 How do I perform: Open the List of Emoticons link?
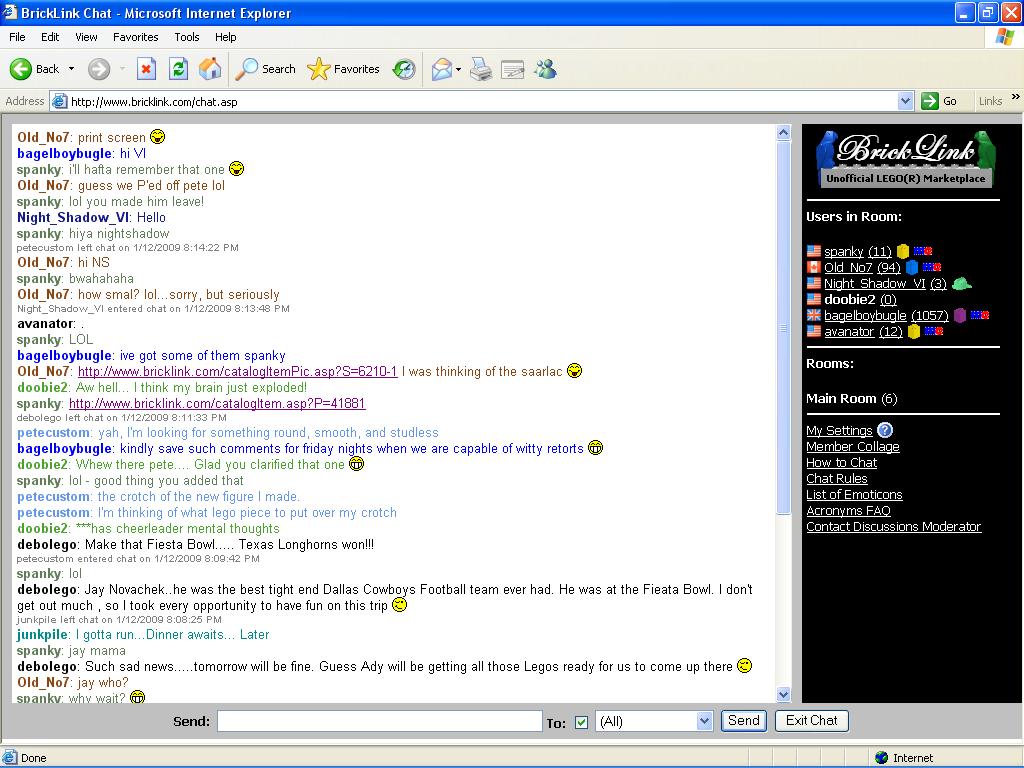point(854,494)
